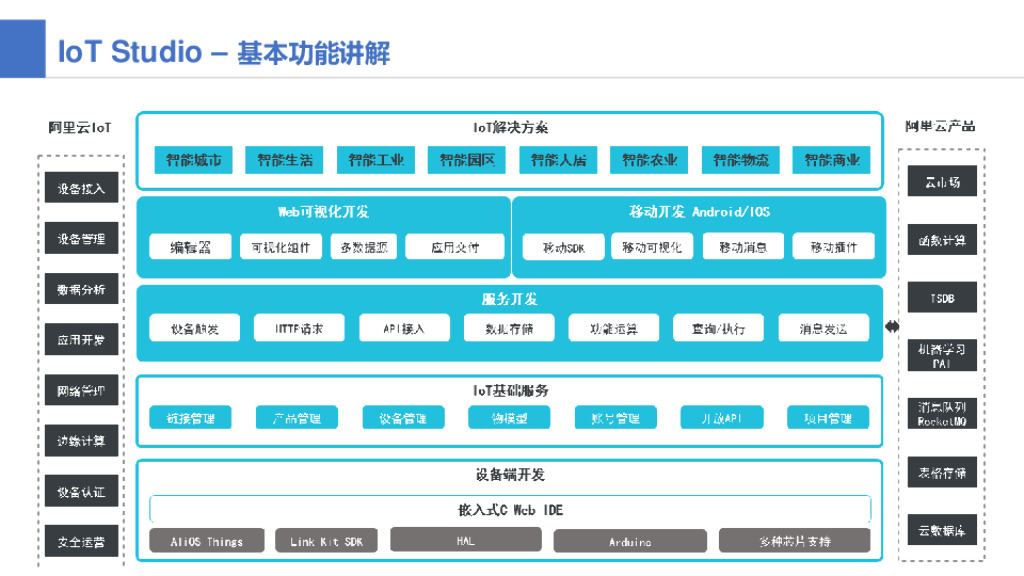
Task: Click the 设备端开发 heading
Action: 510,475
